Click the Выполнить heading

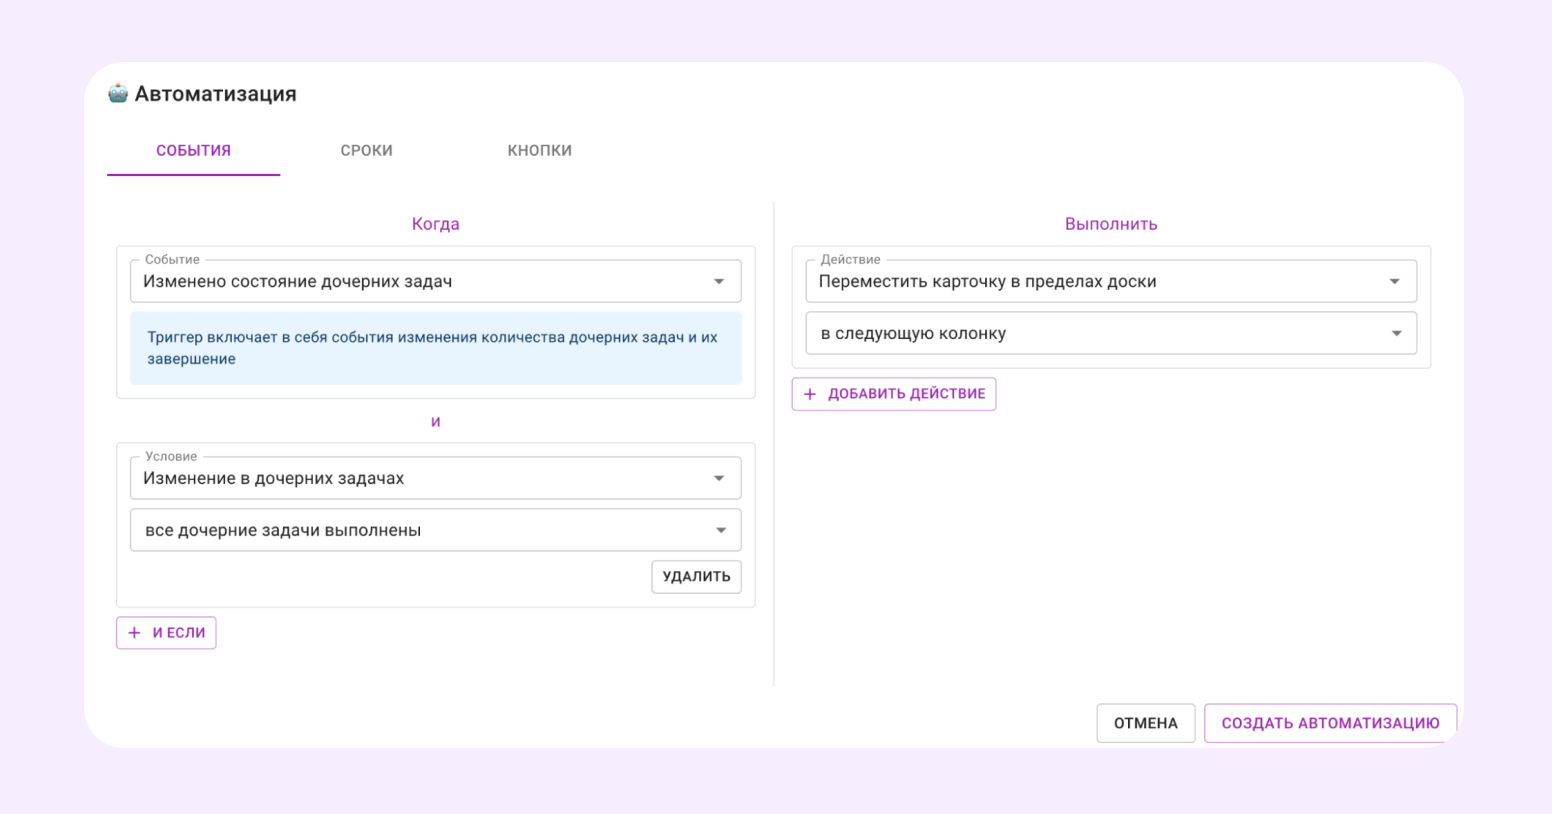(1111, 224)
